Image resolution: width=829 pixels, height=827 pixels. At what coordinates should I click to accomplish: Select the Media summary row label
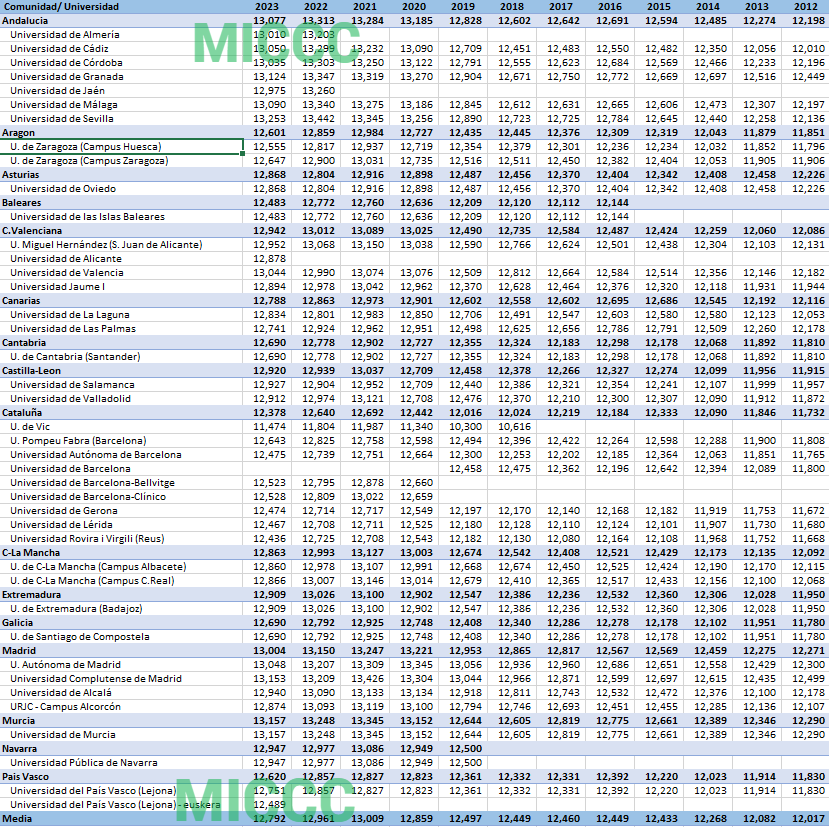tap(17, 819)
